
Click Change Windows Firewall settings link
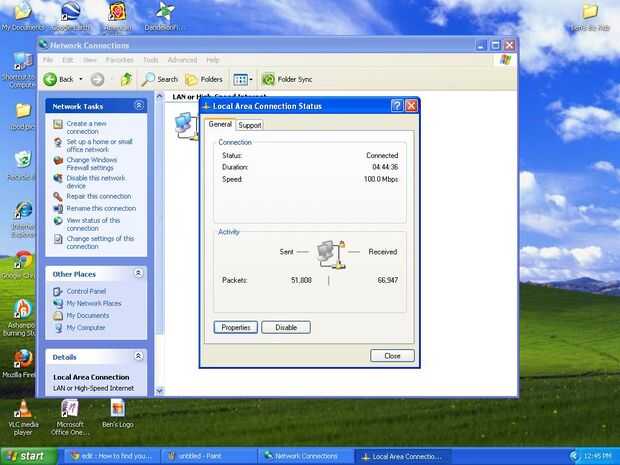[92, 164]
